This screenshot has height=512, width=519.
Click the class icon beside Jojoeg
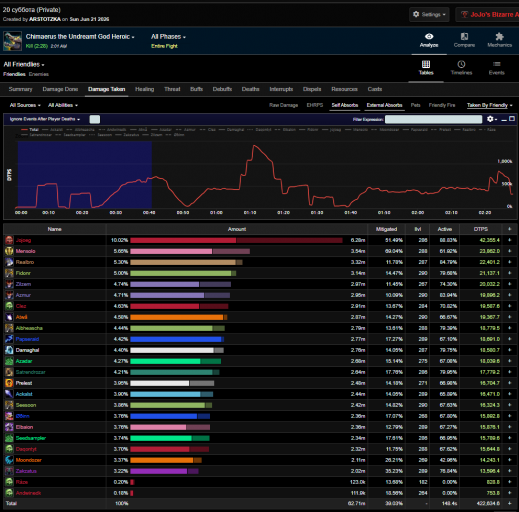(x=9, y=240)
